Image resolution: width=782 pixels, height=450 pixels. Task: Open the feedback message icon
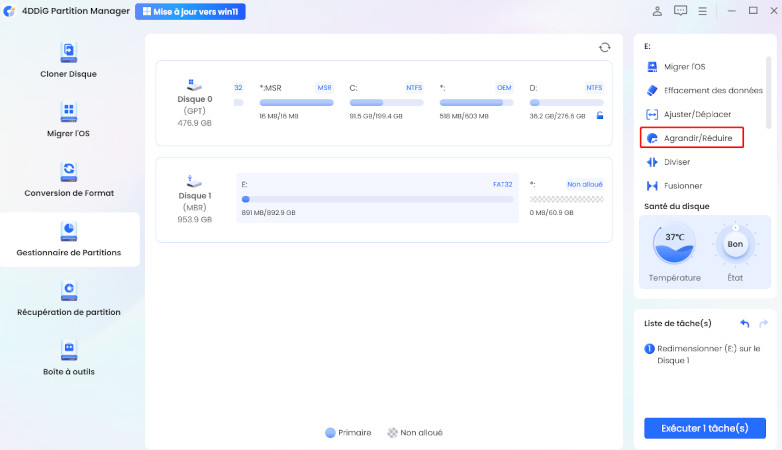click(681, 12)
